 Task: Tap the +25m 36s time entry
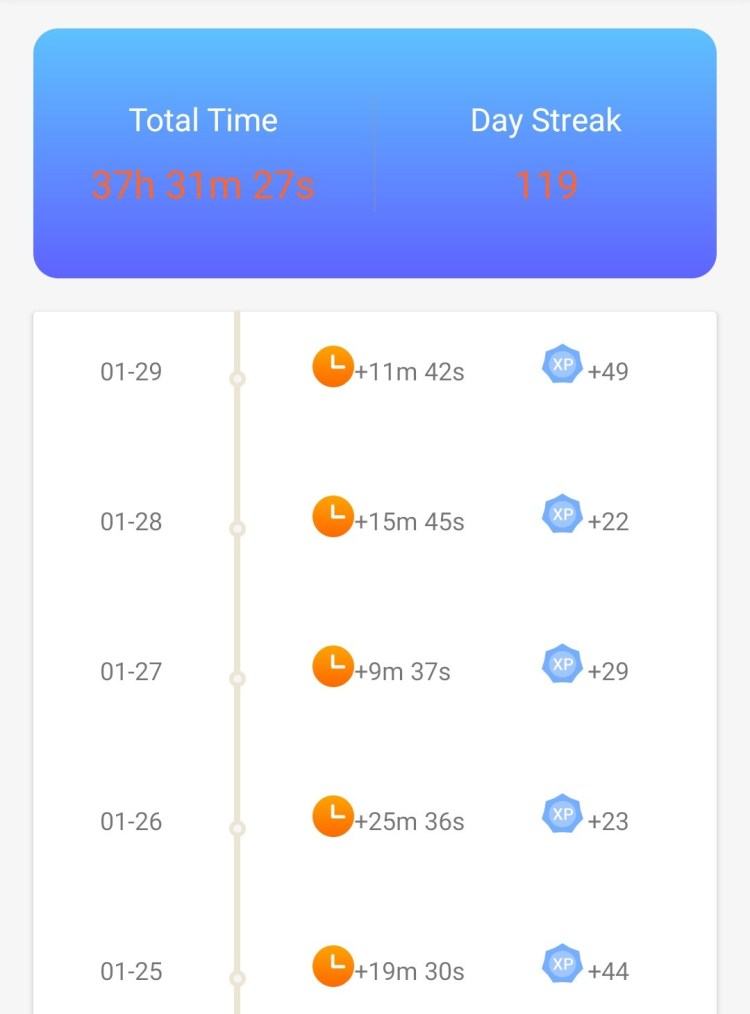(x=410, y=822)
